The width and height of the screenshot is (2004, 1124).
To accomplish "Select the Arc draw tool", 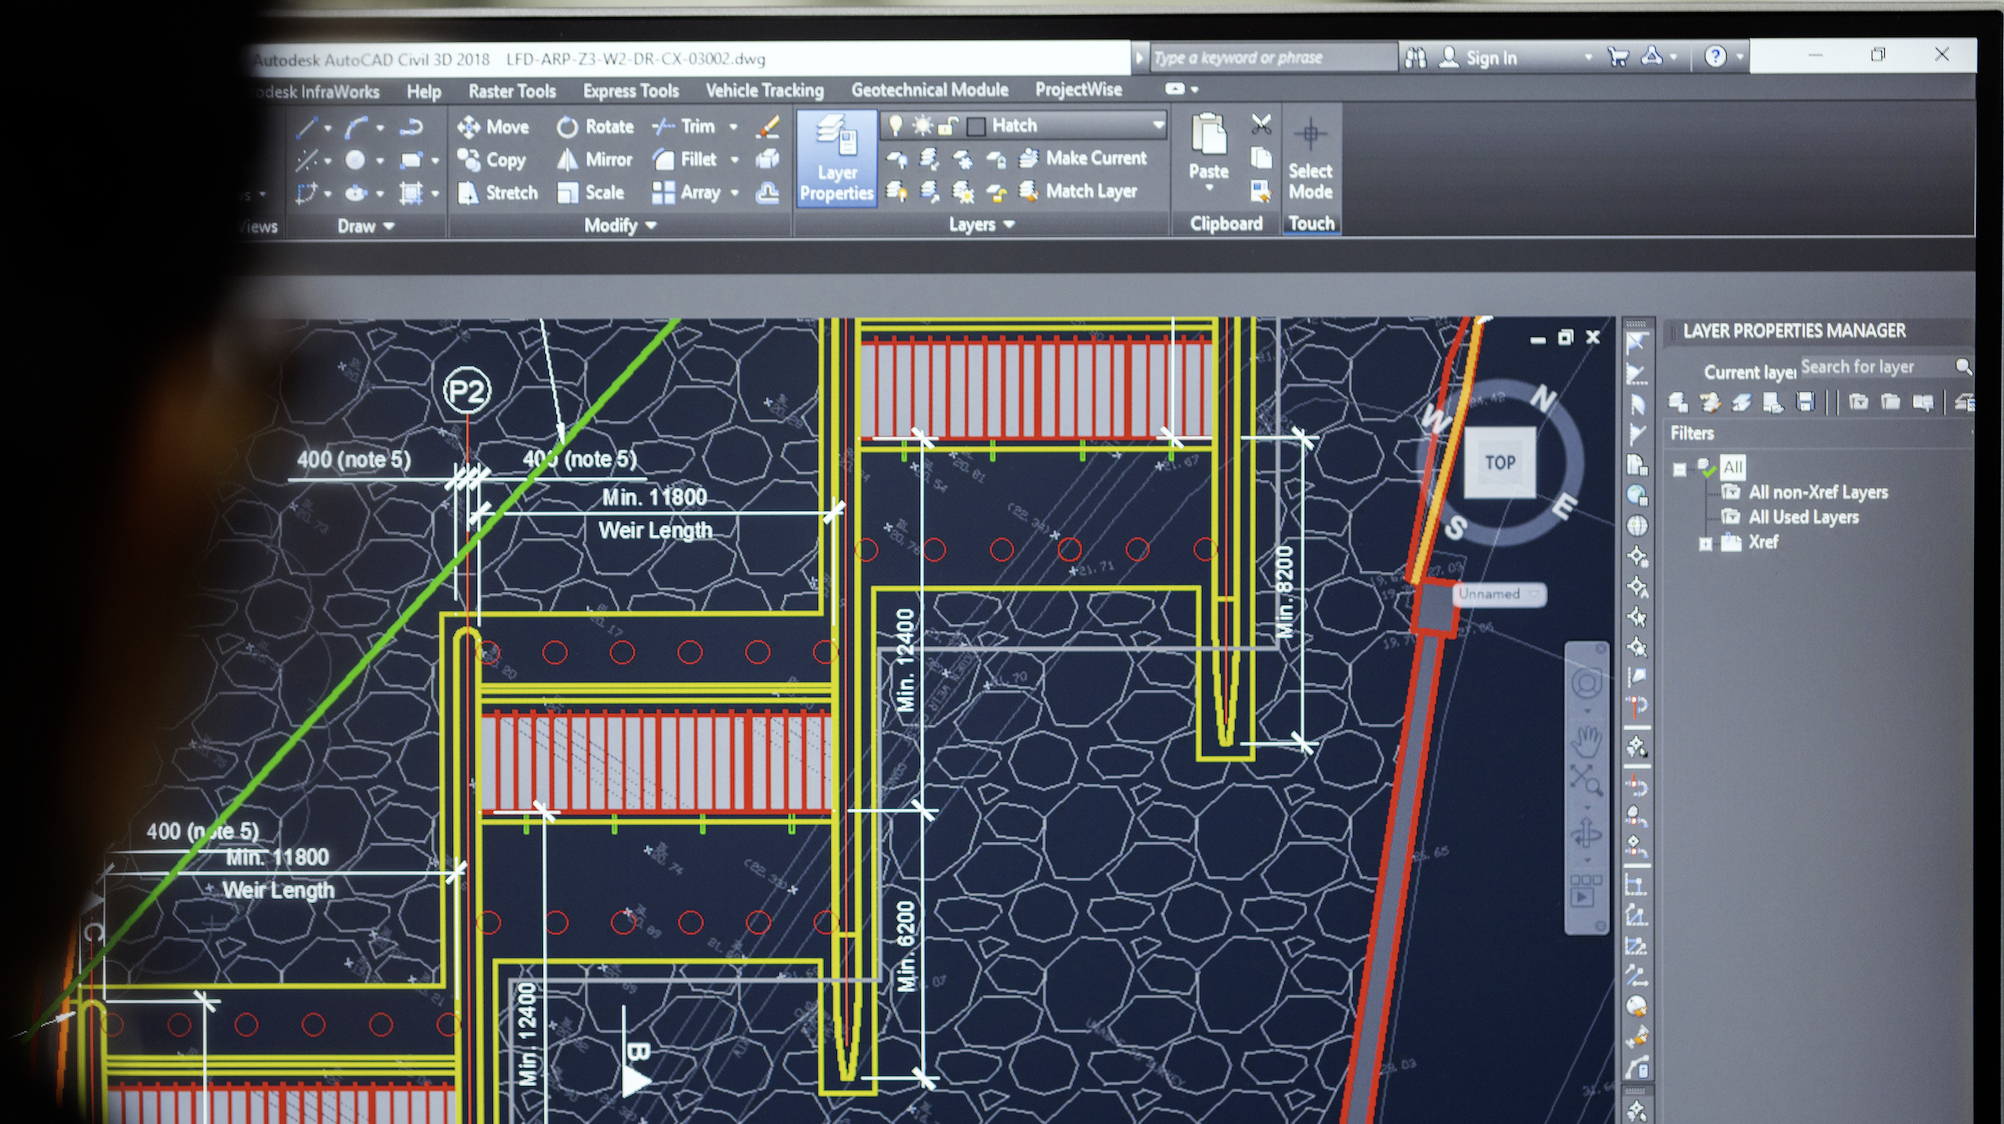I will [357, 128].
